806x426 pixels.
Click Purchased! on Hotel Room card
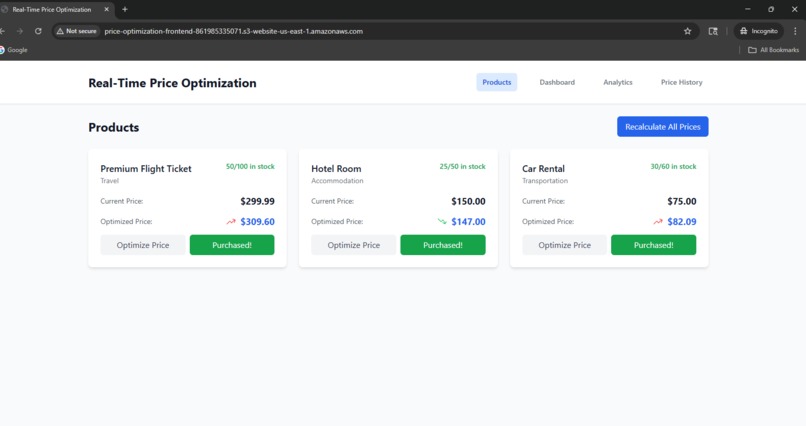pyautogui.click(x=443, y=245)
